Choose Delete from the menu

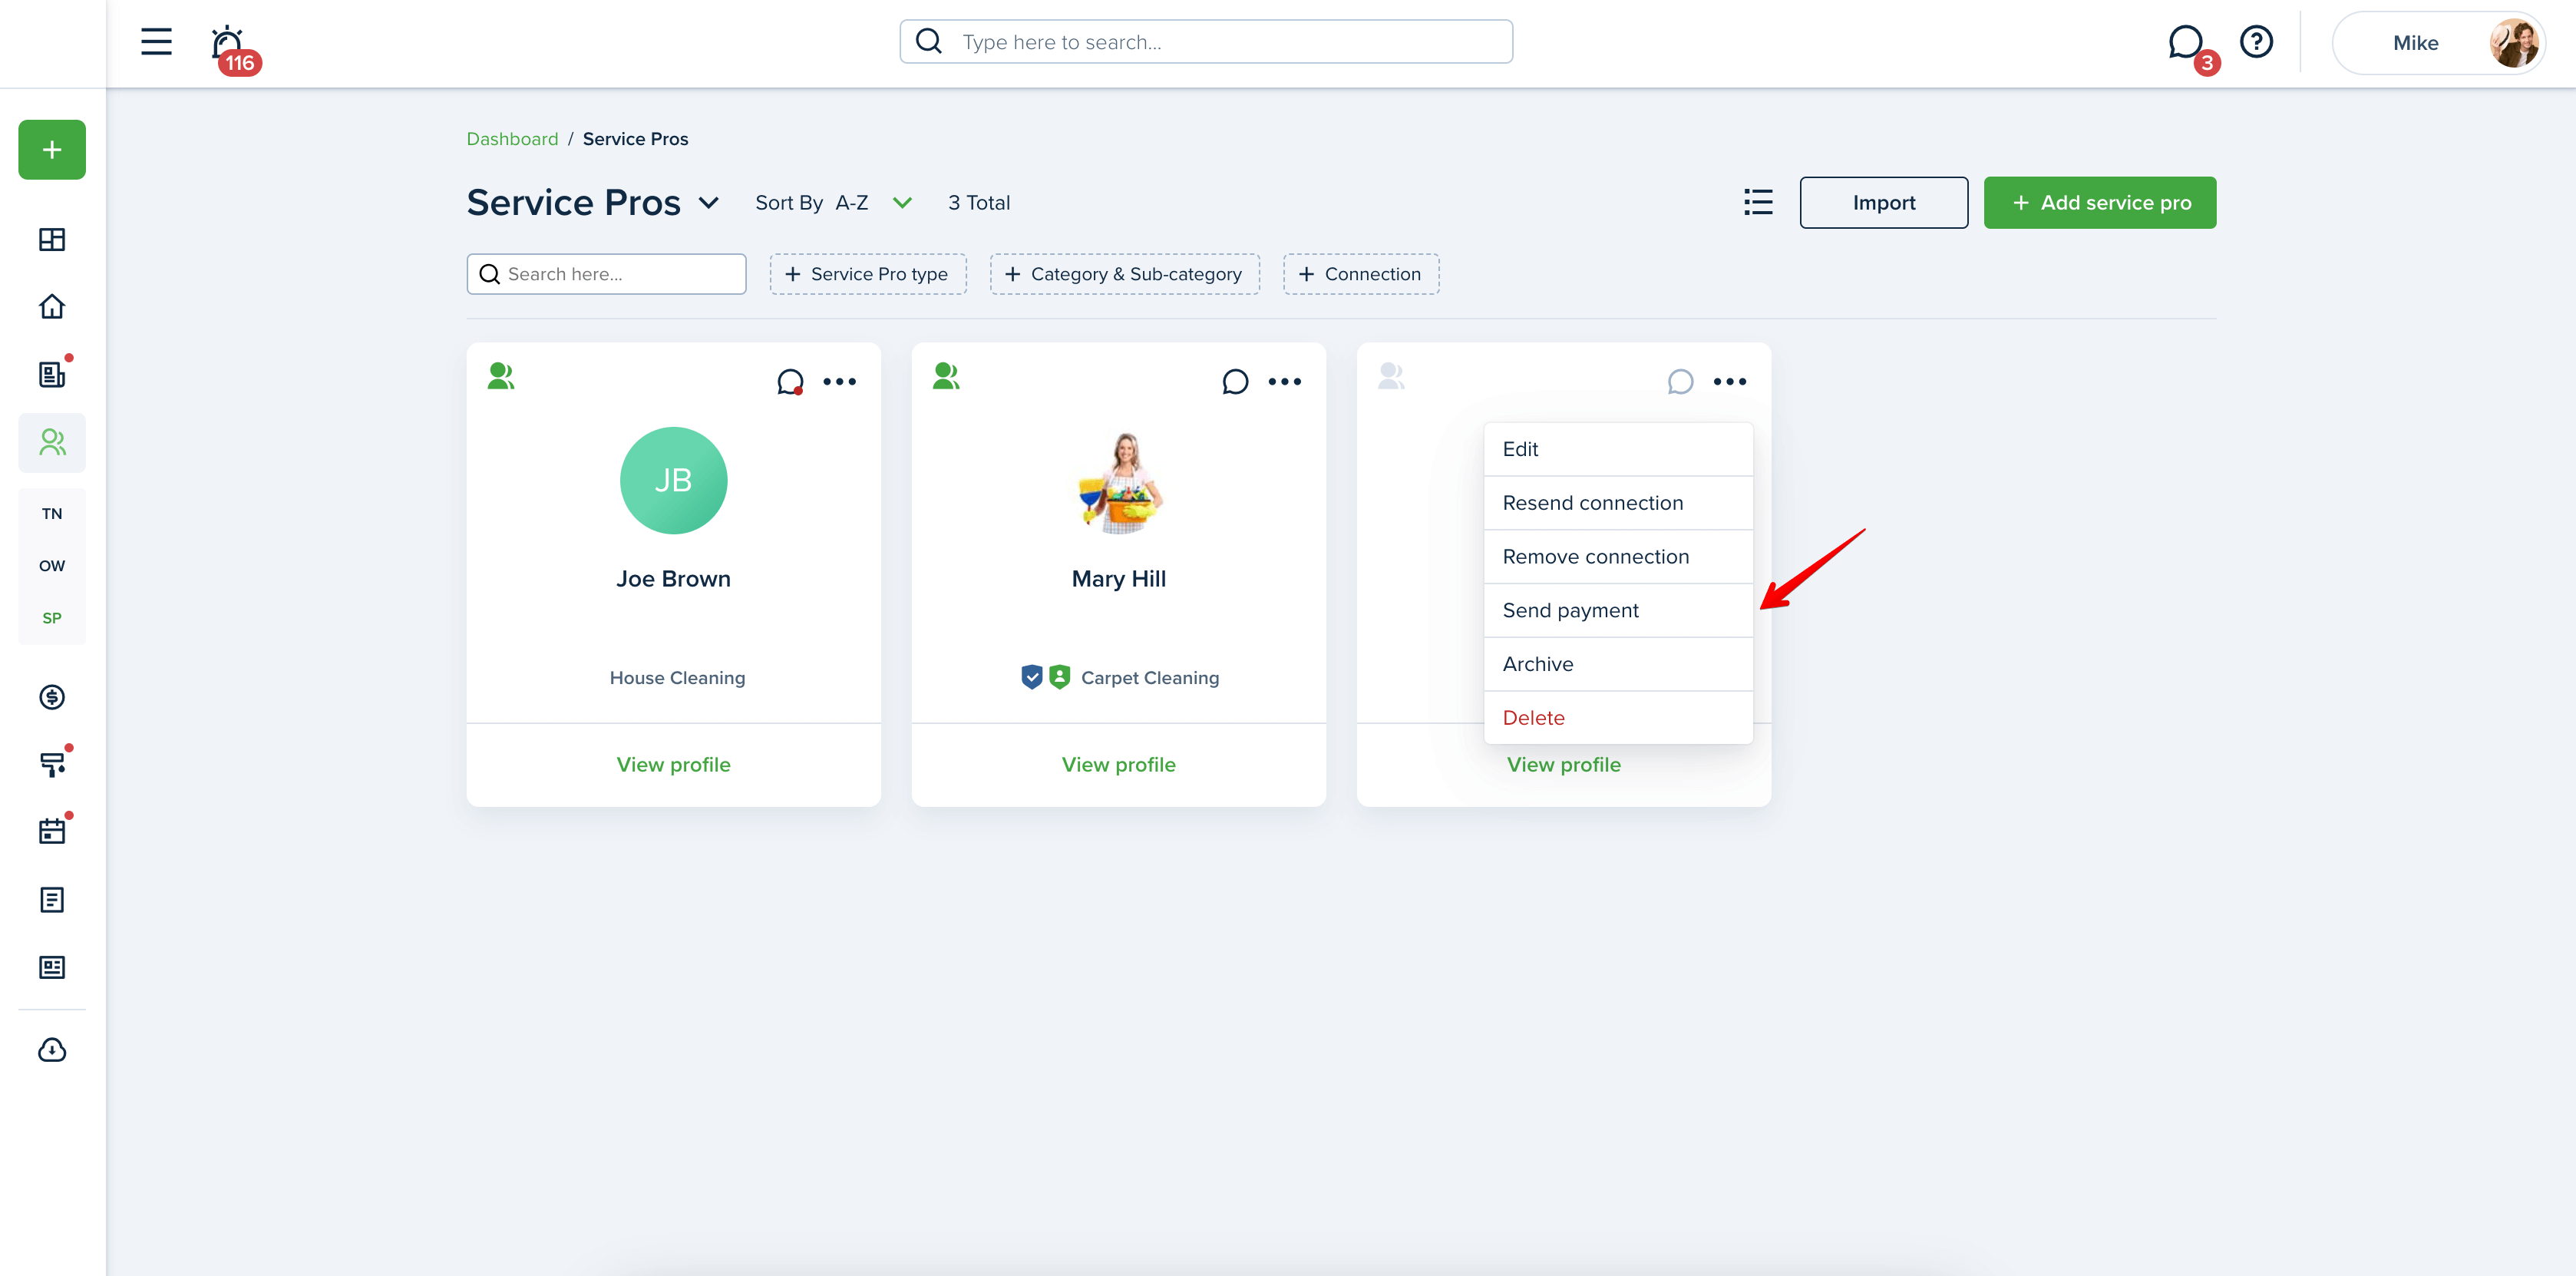(x=1618, y=718)
